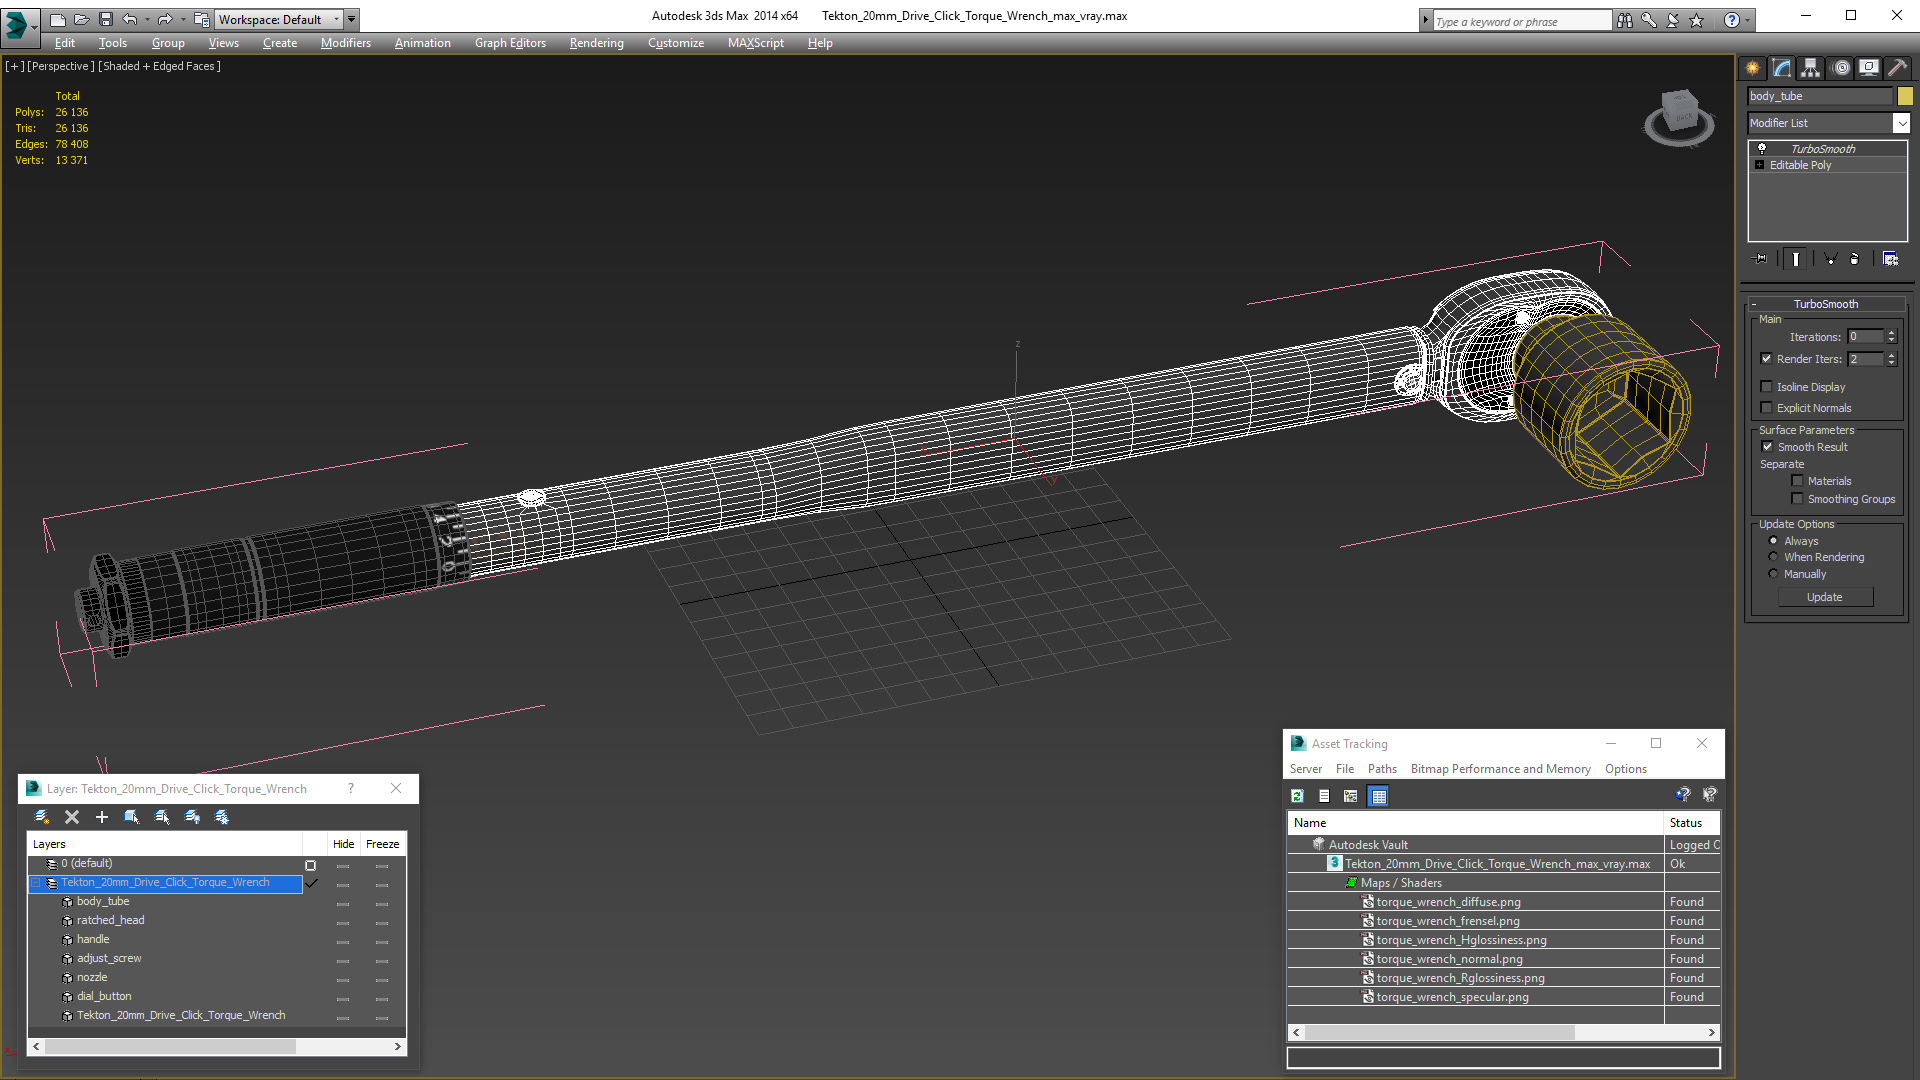Click the binoculars search icon

pyautogui.click(x=1624, y=20)
